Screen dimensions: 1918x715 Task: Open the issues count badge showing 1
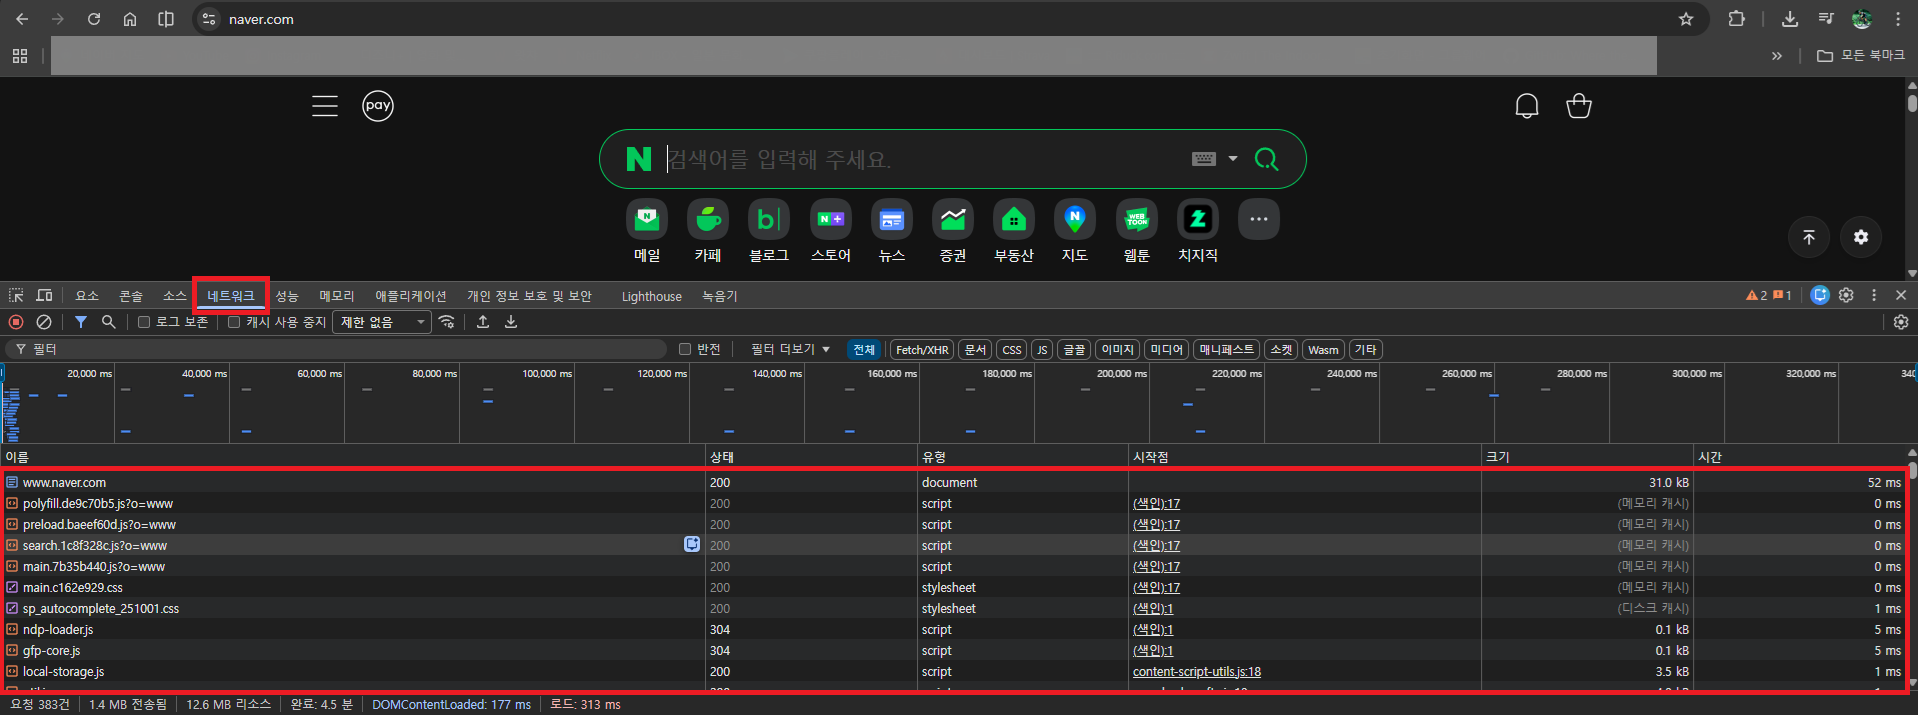(x=1782, y=295)
